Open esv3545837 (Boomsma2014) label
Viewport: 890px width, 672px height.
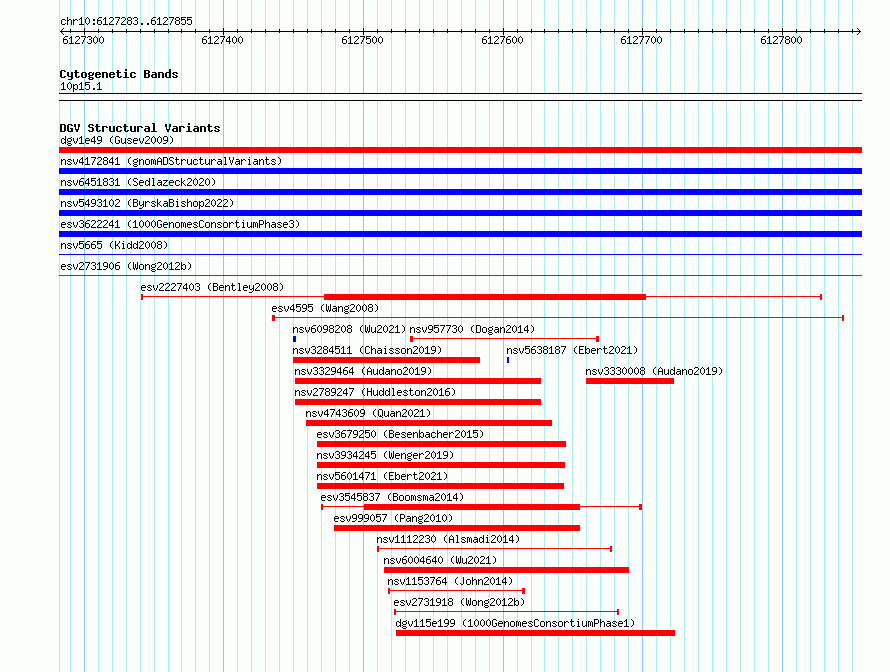[392, 497]
